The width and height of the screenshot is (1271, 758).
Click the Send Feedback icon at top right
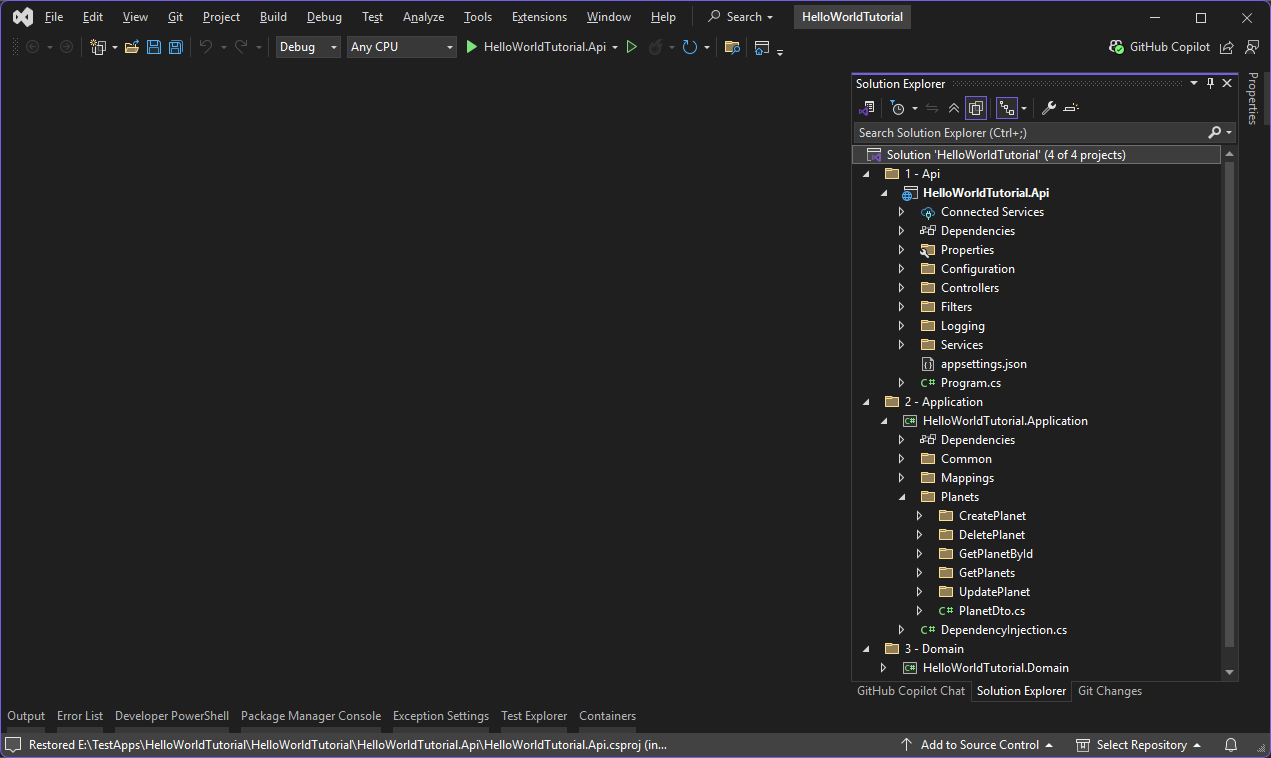tap(1252, 47)
